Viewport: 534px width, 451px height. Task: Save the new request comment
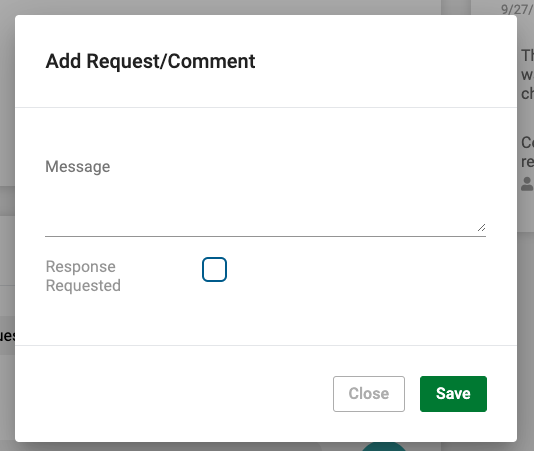pos(453,394)
